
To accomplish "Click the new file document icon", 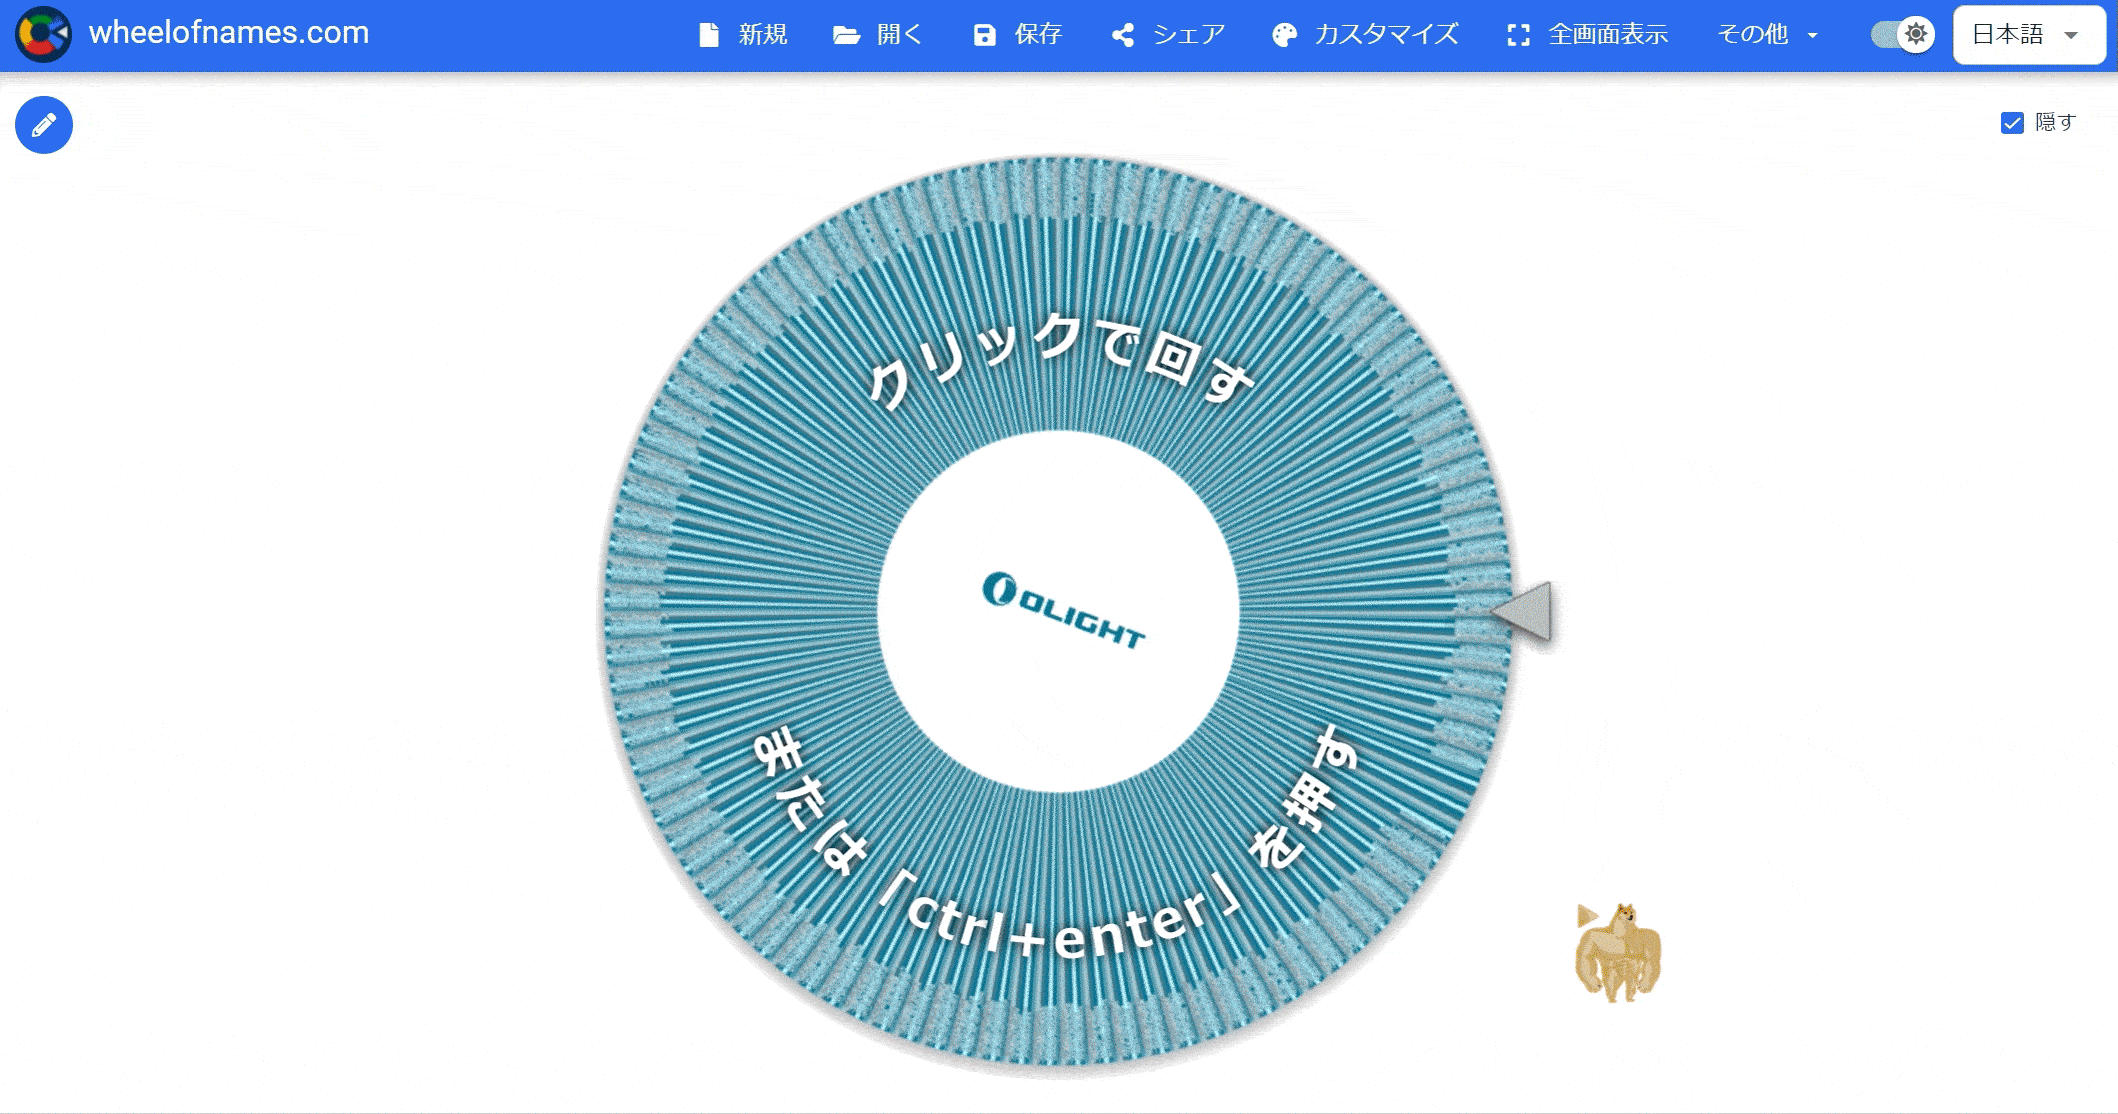I will point(709,35).
